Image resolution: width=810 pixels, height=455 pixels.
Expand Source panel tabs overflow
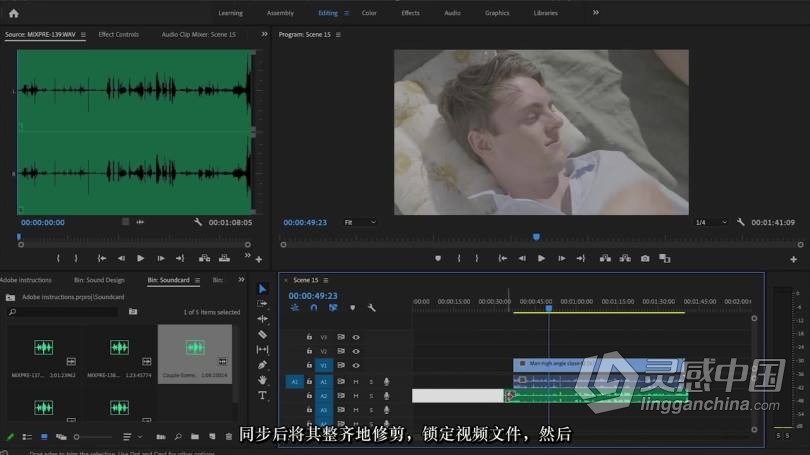264,34
